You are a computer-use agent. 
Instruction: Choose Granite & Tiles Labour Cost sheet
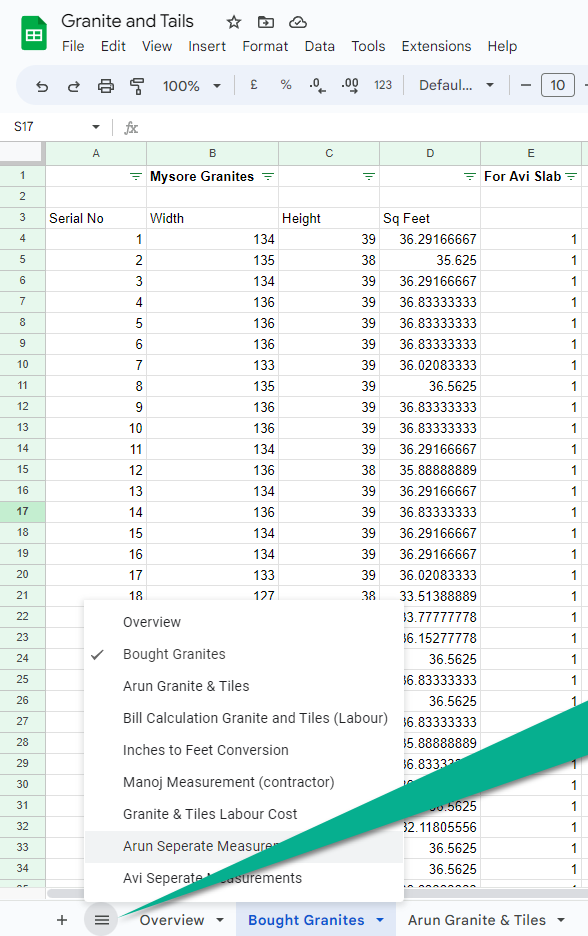[x=244, y=814]
